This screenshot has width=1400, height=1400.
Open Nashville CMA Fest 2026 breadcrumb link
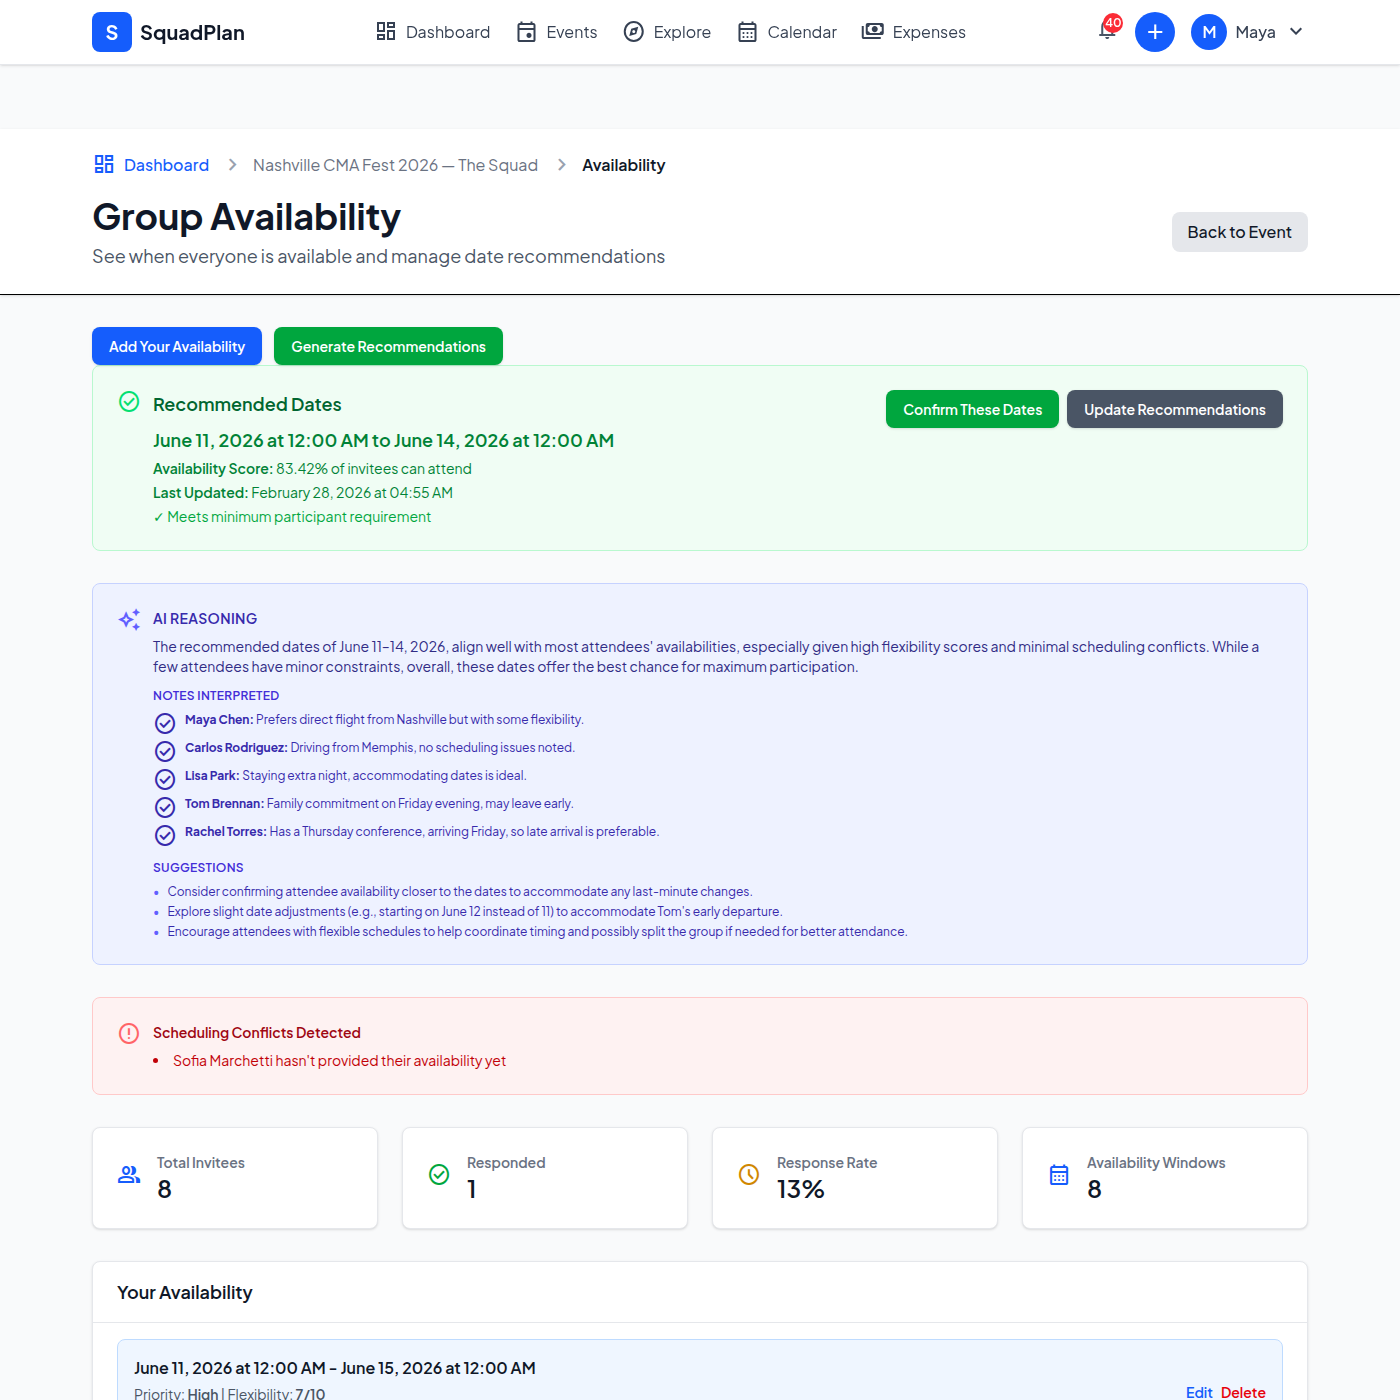point(395,165)
